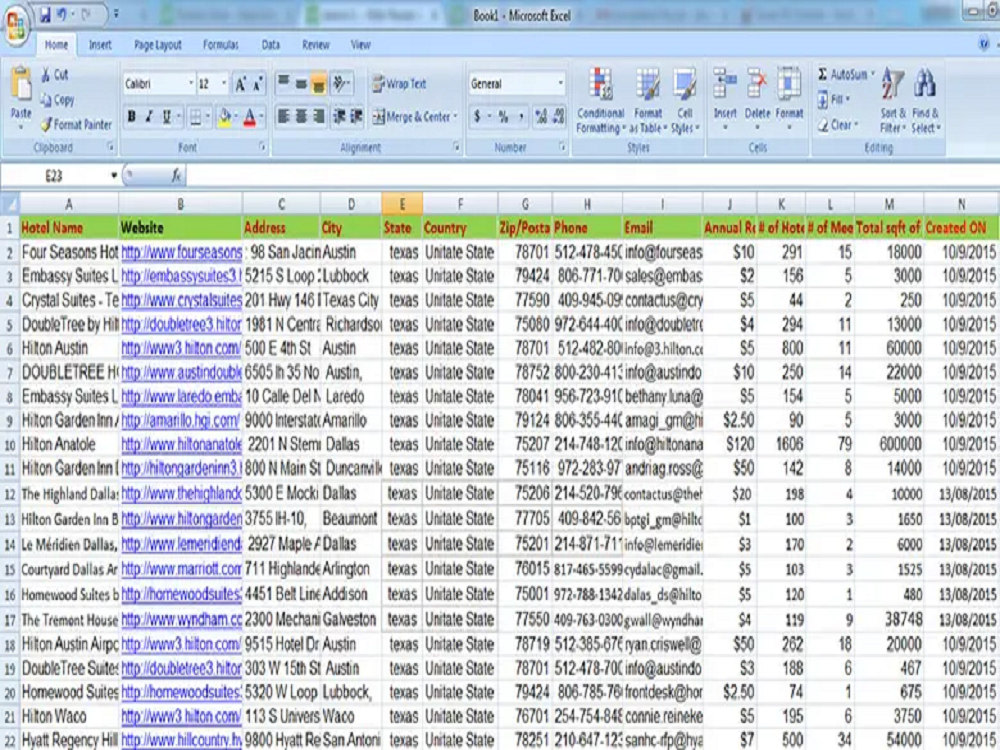
Task: Click the Orientation text angle icon
Action: [341, 83]
